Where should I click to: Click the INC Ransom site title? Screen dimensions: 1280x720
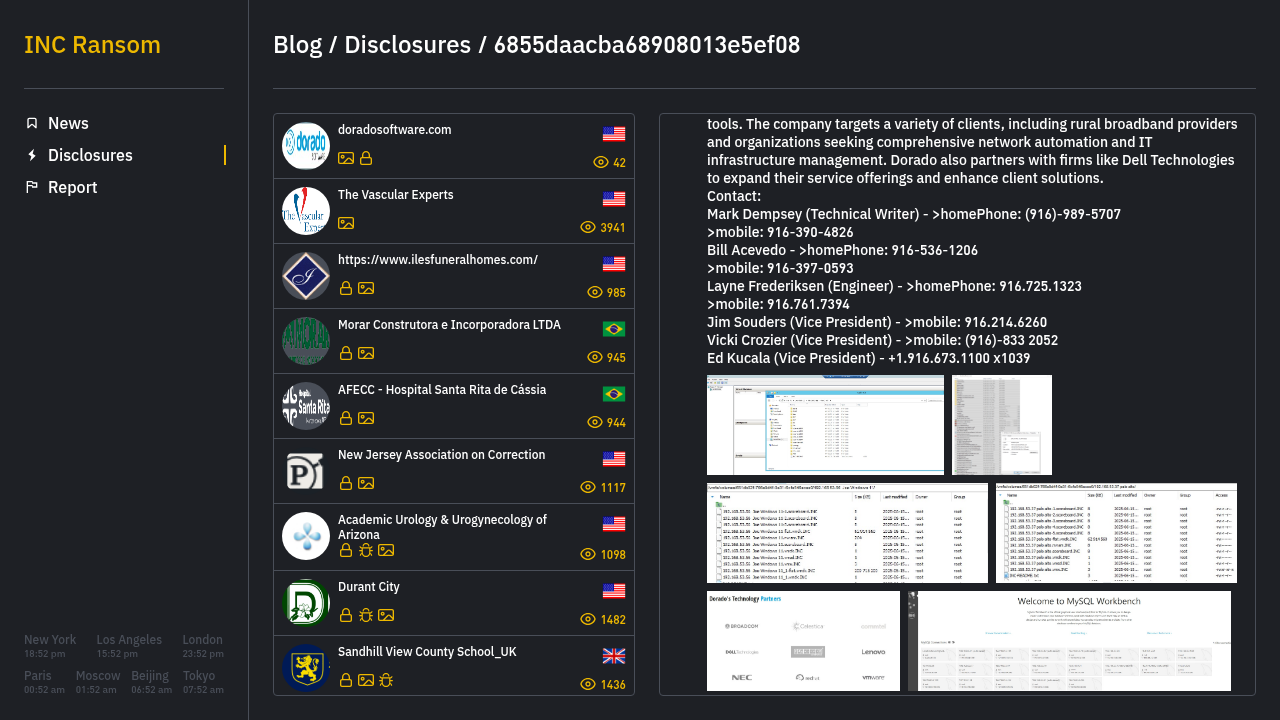[92, 45]
